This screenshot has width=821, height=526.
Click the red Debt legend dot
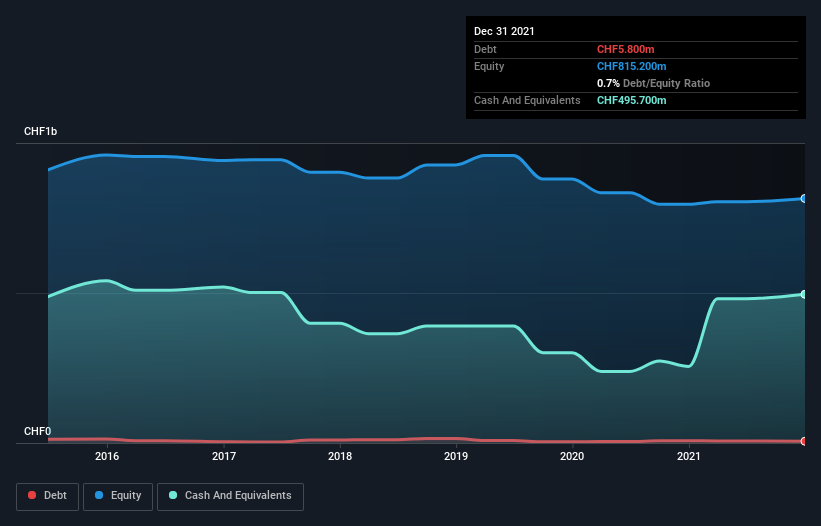pos(32,495)
